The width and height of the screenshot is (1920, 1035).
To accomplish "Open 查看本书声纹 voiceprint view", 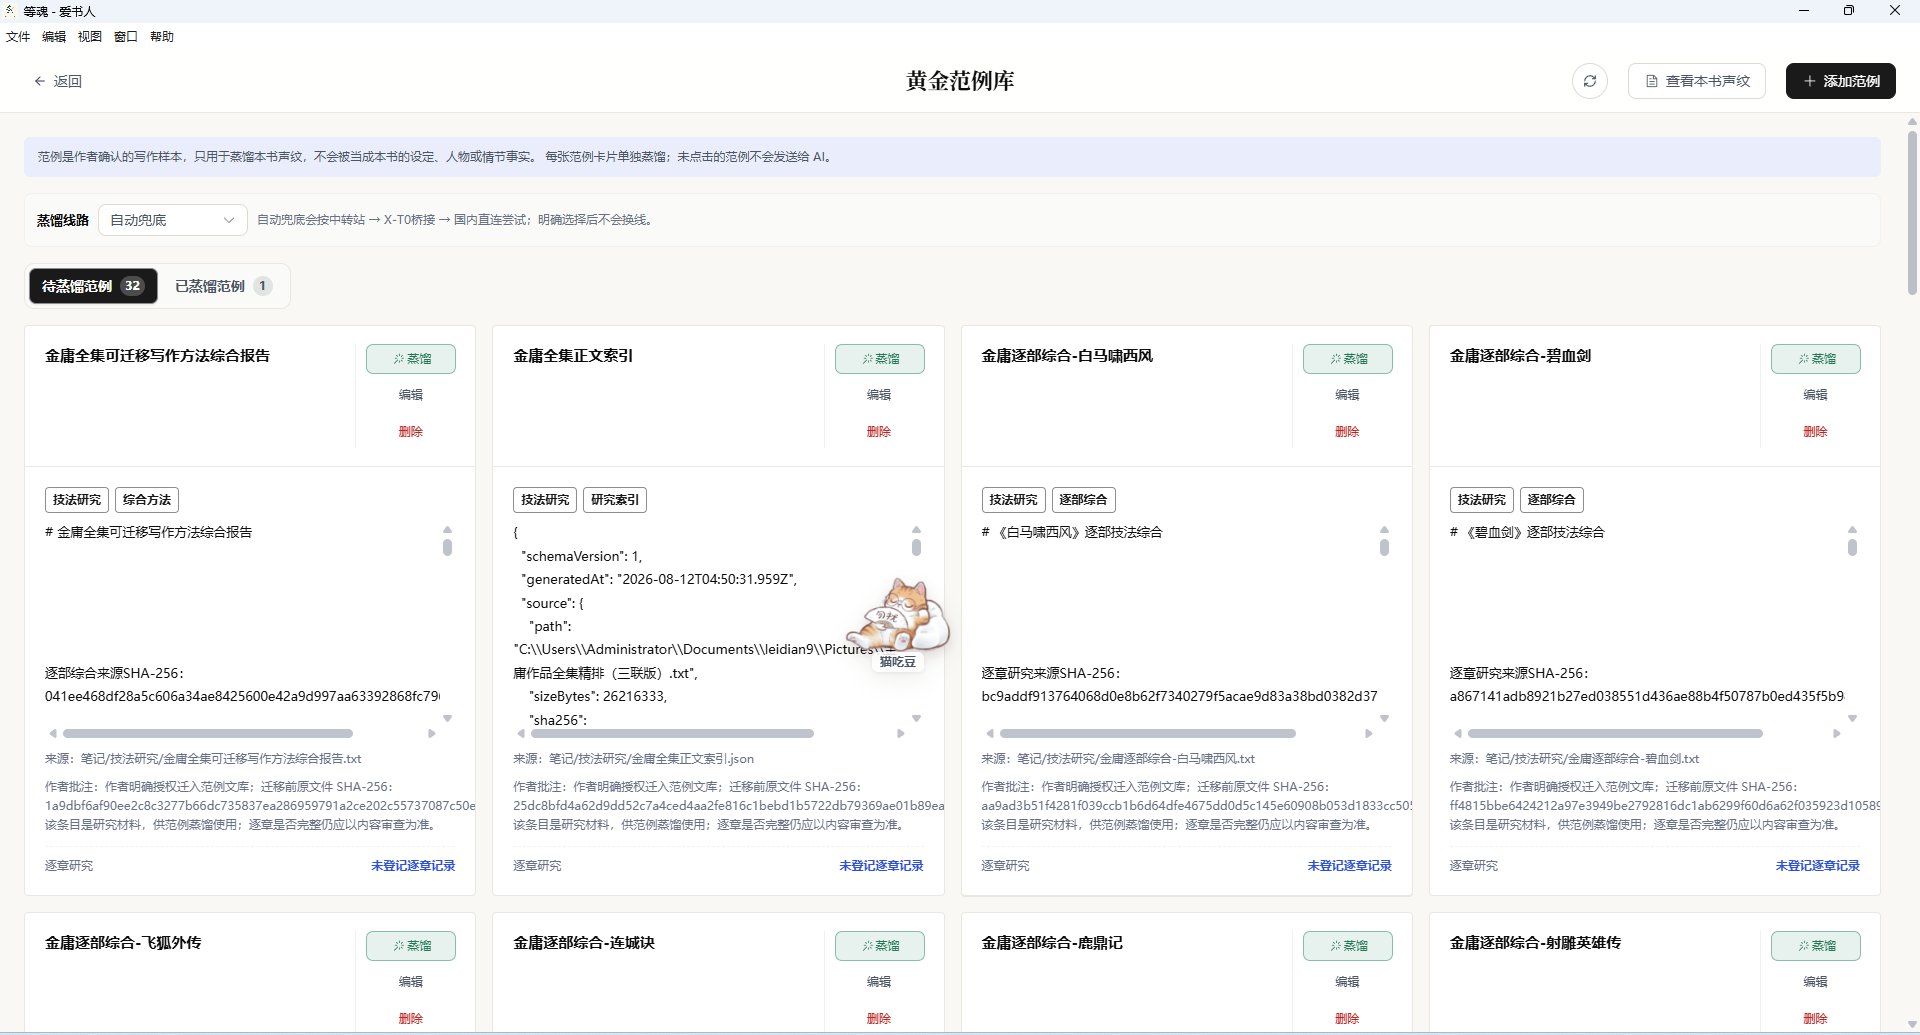I will (x=1697, y=81).
